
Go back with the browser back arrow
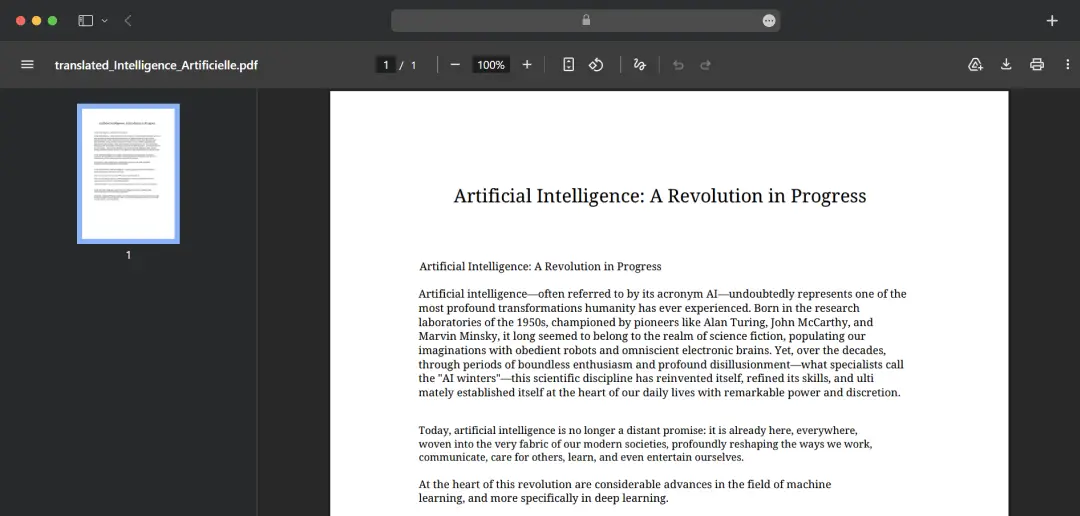[x=128, y=21]
